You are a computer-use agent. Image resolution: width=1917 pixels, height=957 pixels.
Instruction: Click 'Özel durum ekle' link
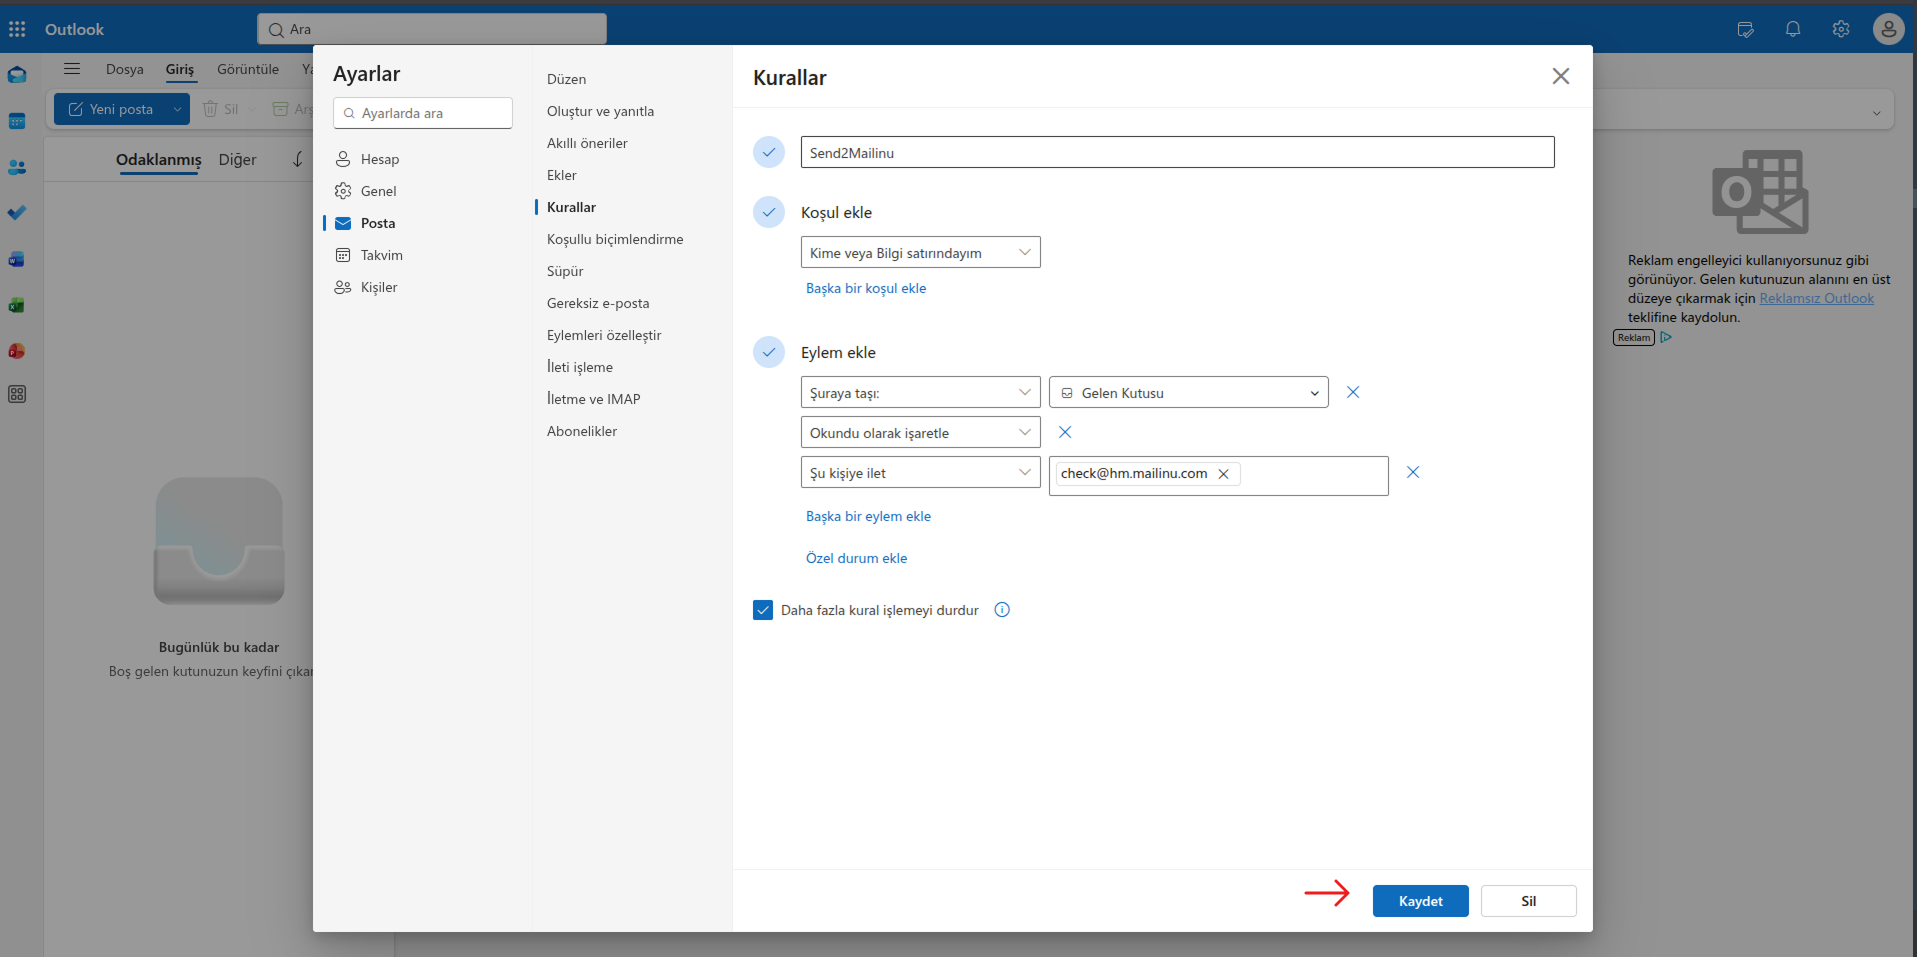[x=856, y=558]
